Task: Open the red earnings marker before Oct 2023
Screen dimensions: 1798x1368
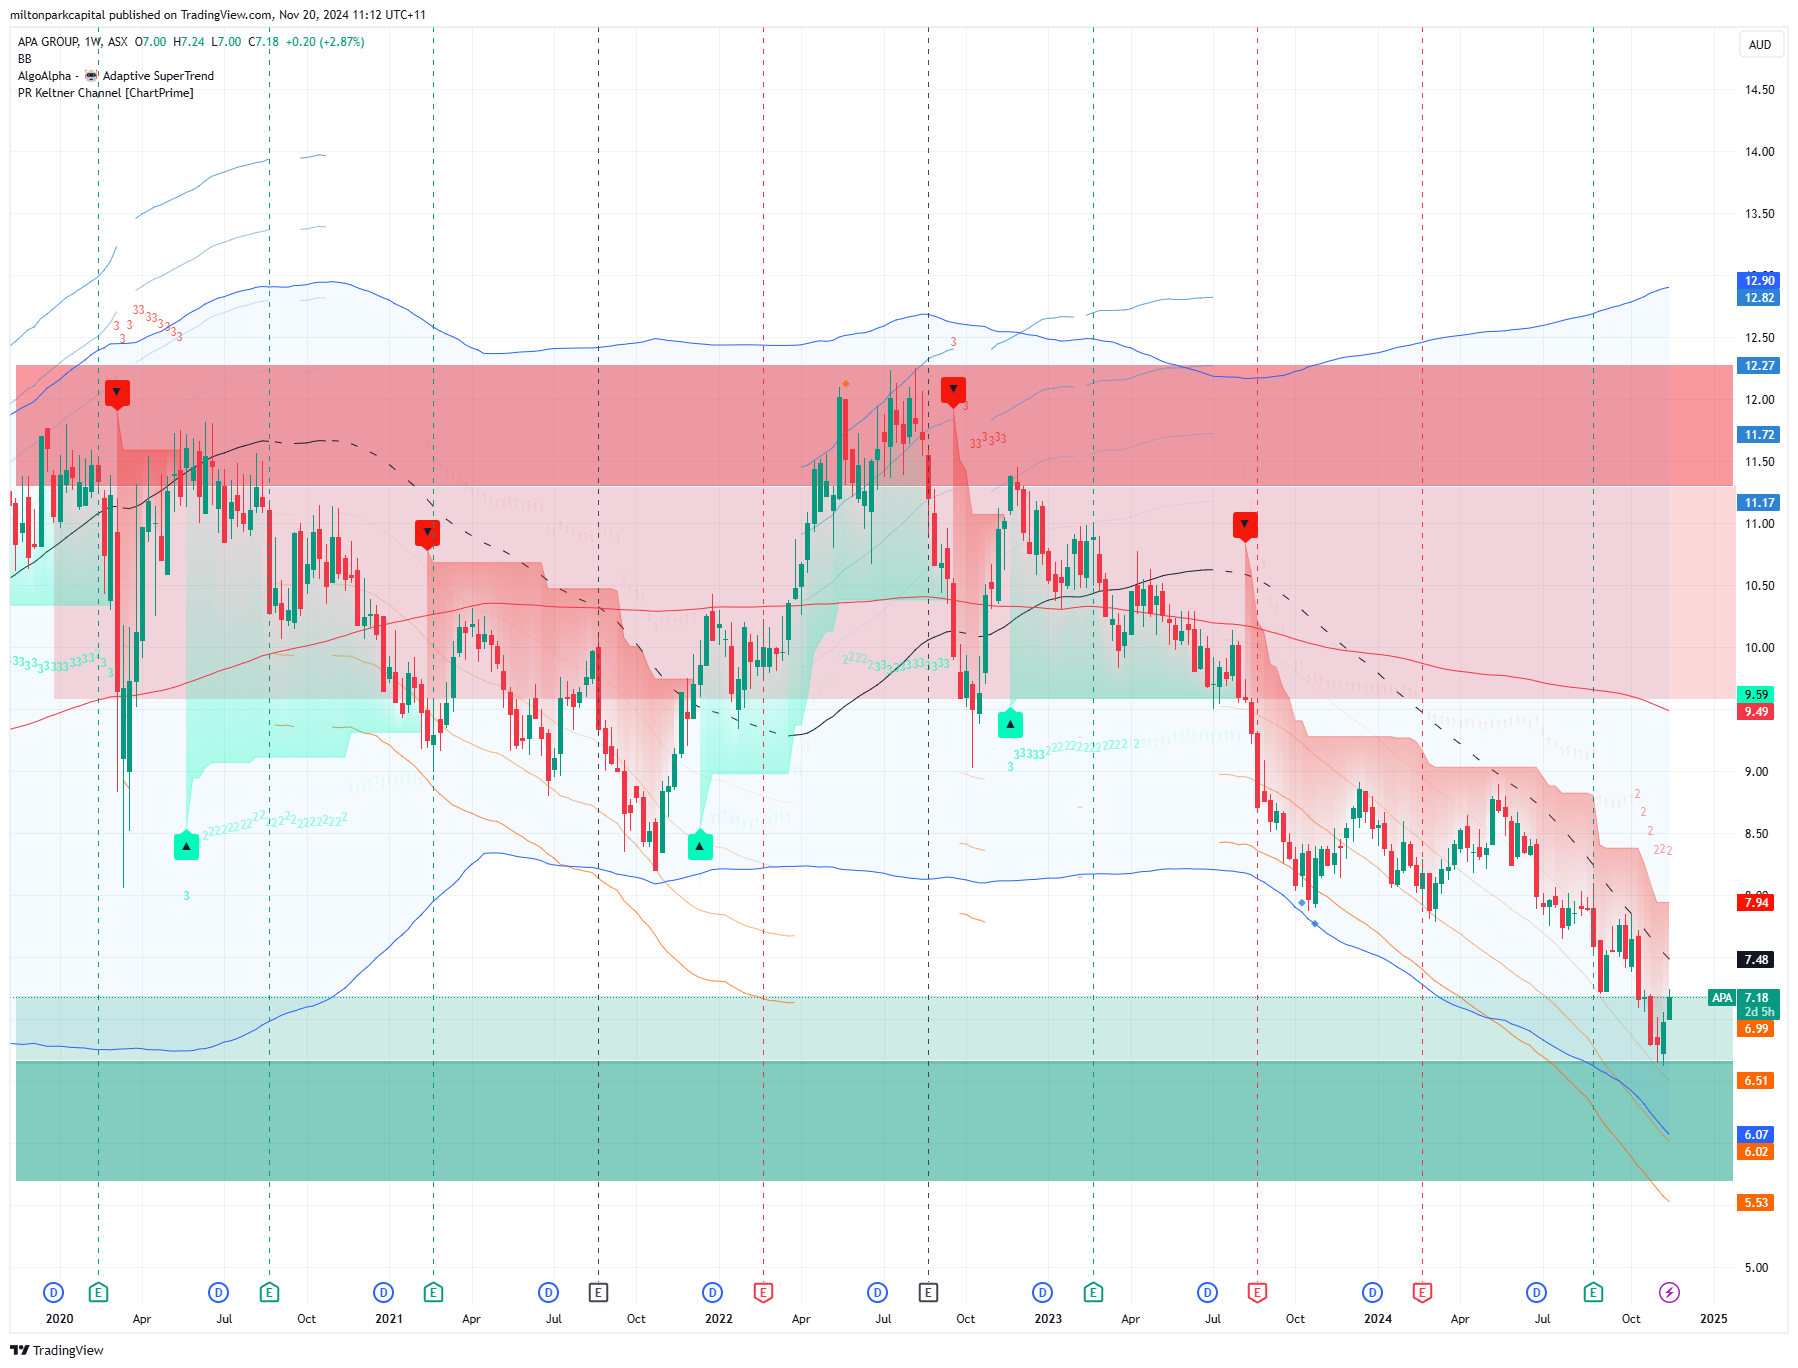Action: click(x=1257, y=1292)
